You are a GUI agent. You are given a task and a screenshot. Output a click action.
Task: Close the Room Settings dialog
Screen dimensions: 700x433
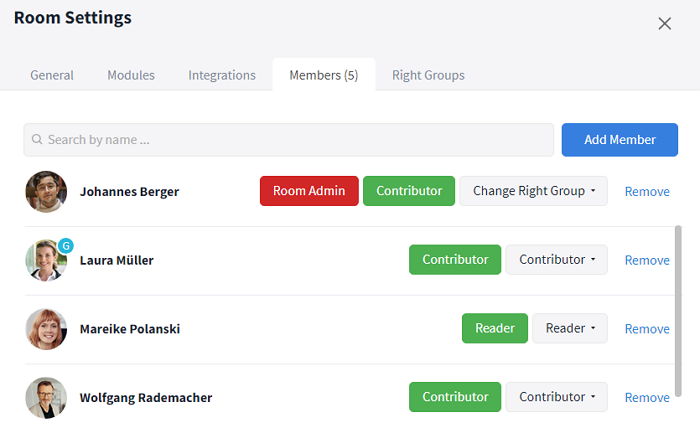click(x=665, y=24)
